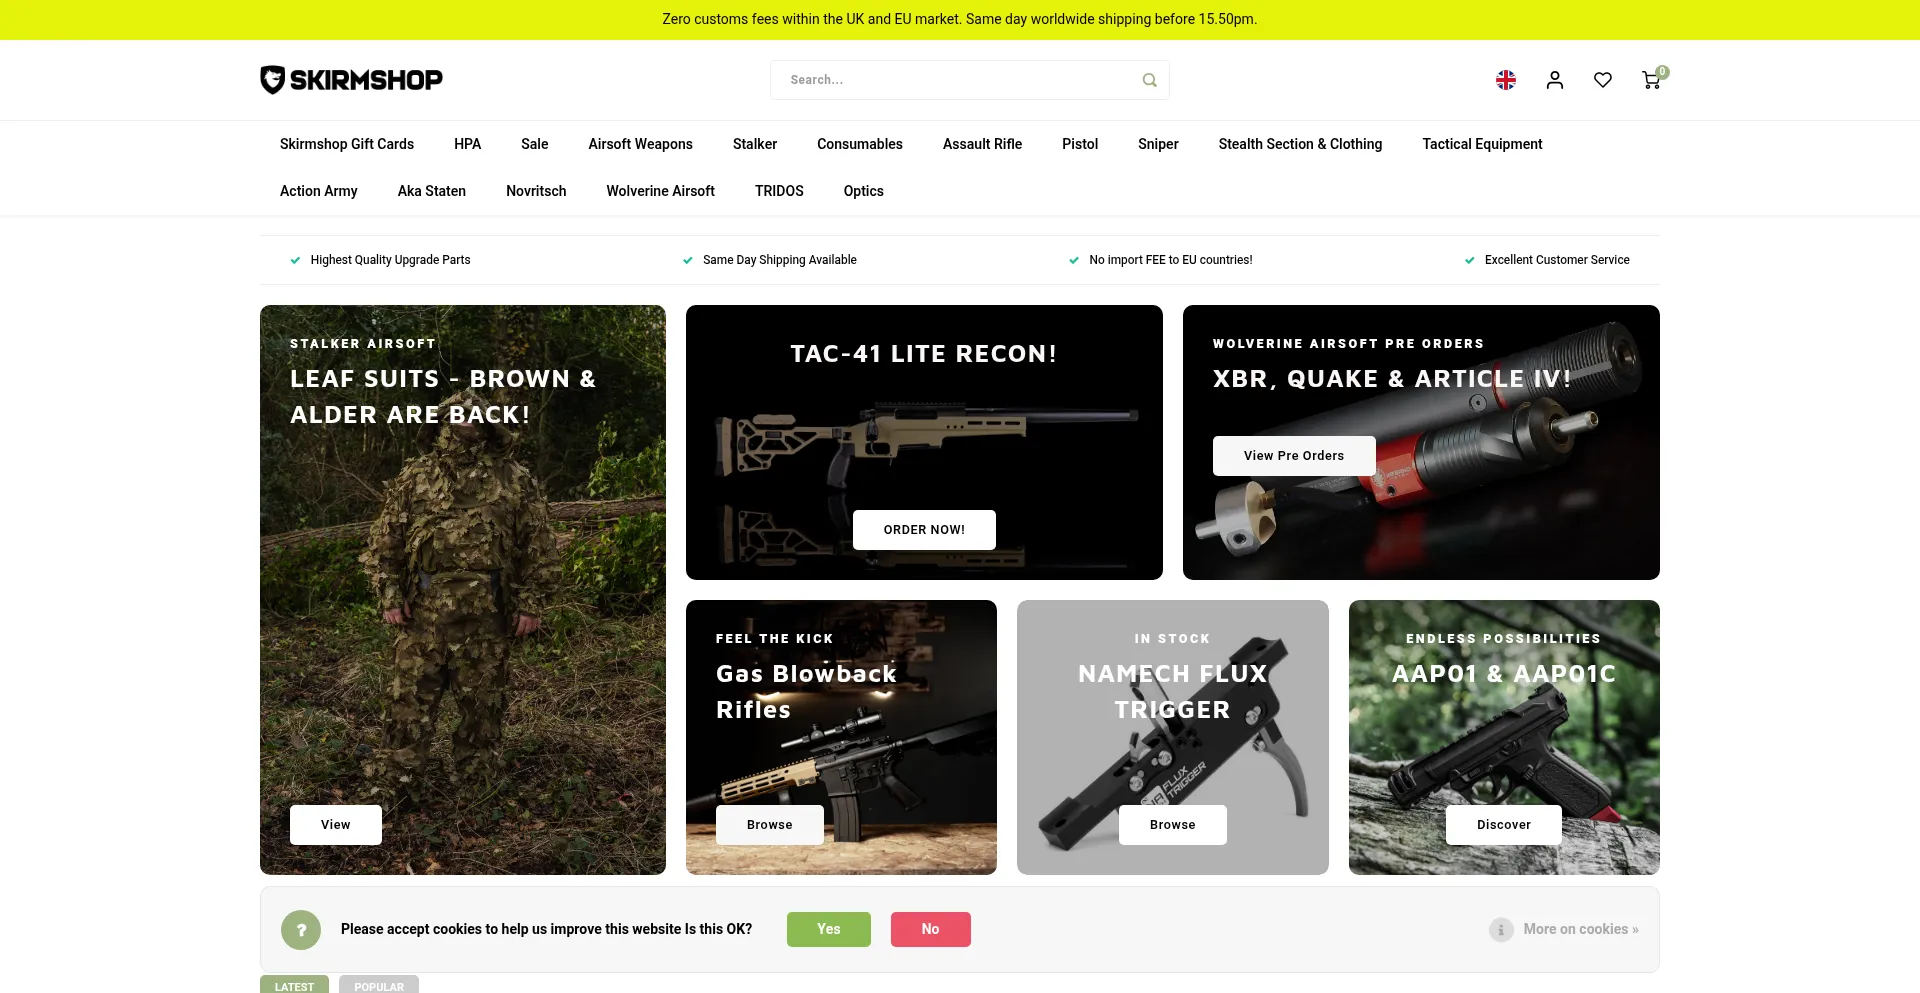Focus the search input field
The width and height of the screenshot is (1920, 993).
point(960,80)
